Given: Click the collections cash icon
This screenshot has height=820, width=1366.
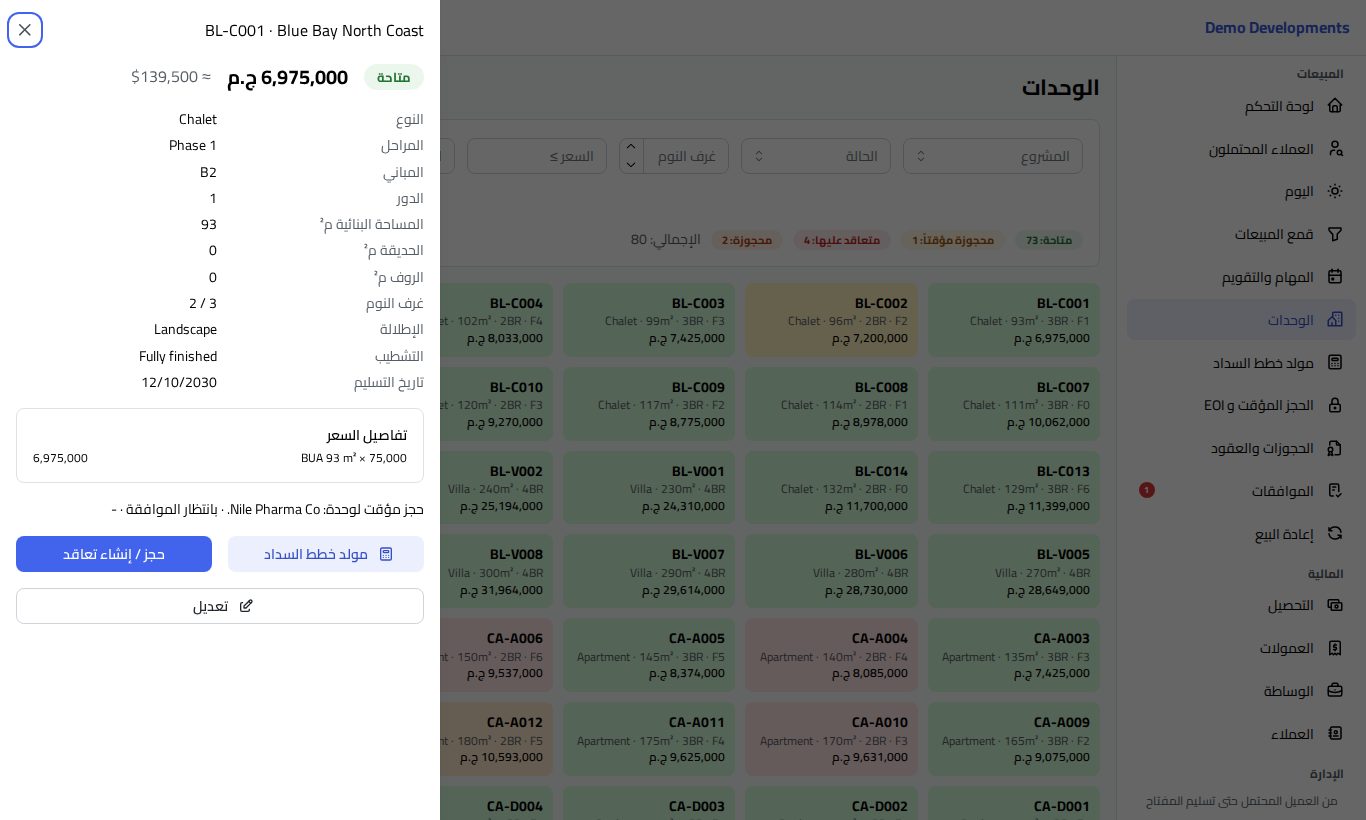Looking at the screenshot, I should (1335, 605).
